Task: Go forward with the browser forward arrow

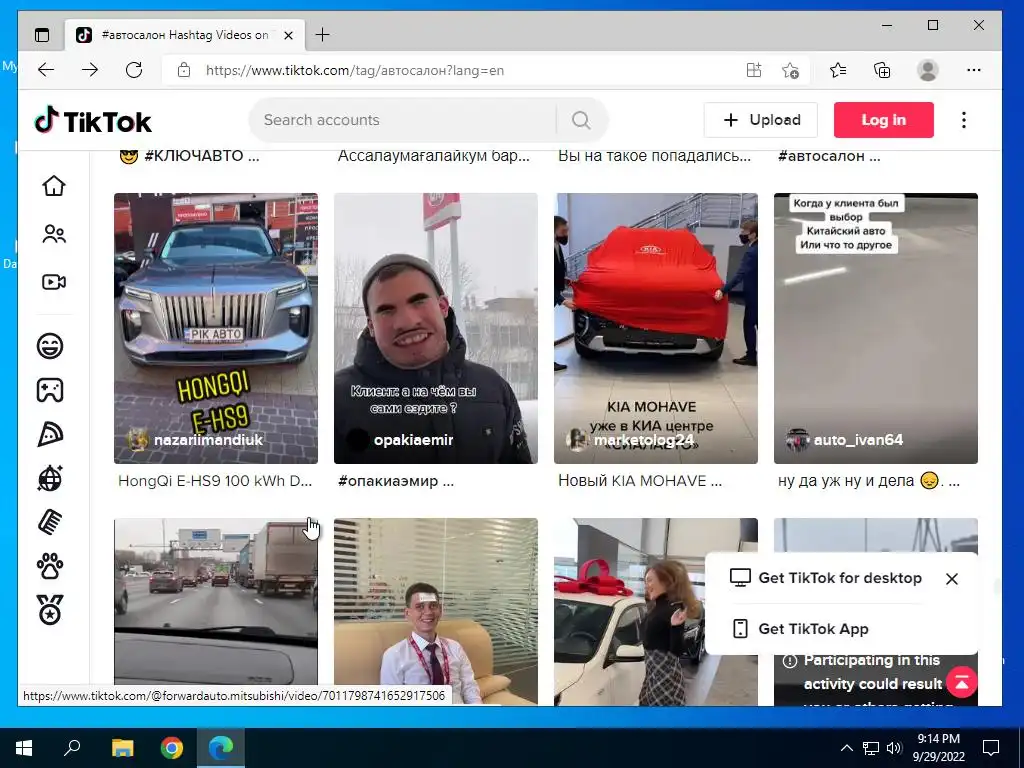Action: tap(89, 70)
